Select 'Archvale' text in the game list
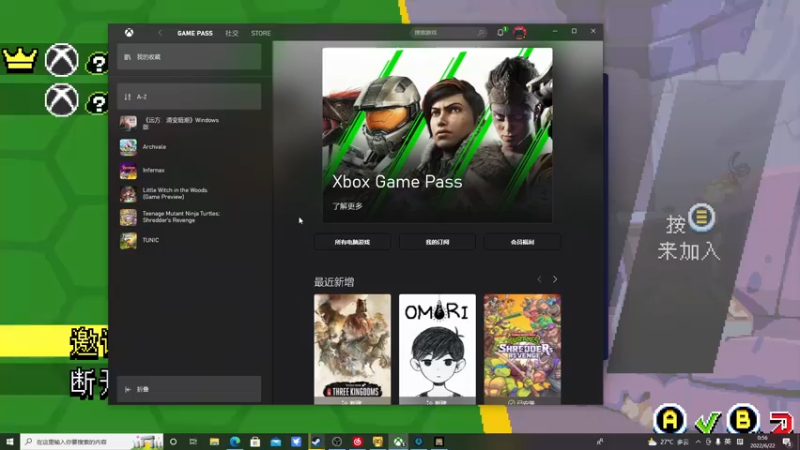This screenshot has width=800, height=450. (x=154, y=147)
